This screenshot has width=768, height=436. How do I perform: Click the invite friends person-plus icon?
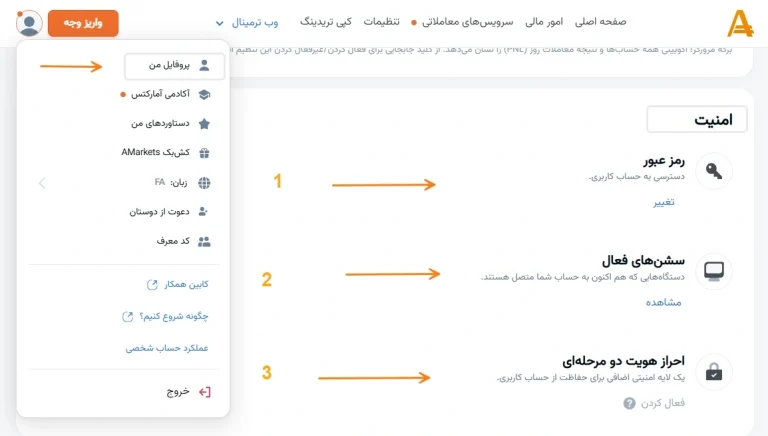click(203, 212)
